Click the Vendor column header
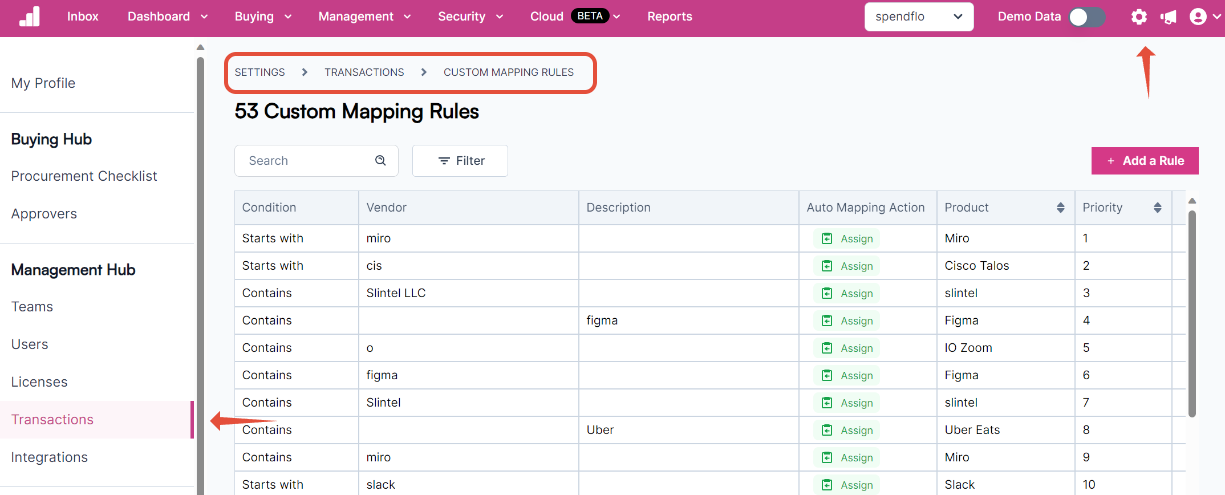 pos(468,208)
